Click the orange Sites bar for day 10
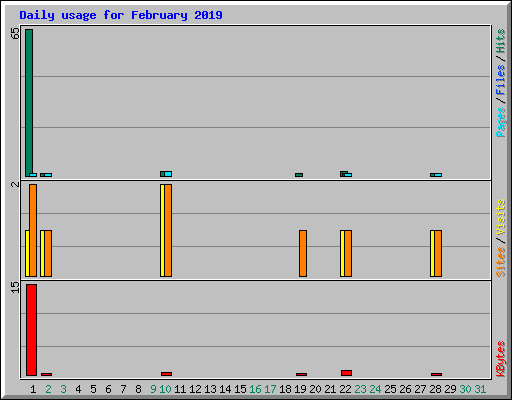 [x=168, y=230]
